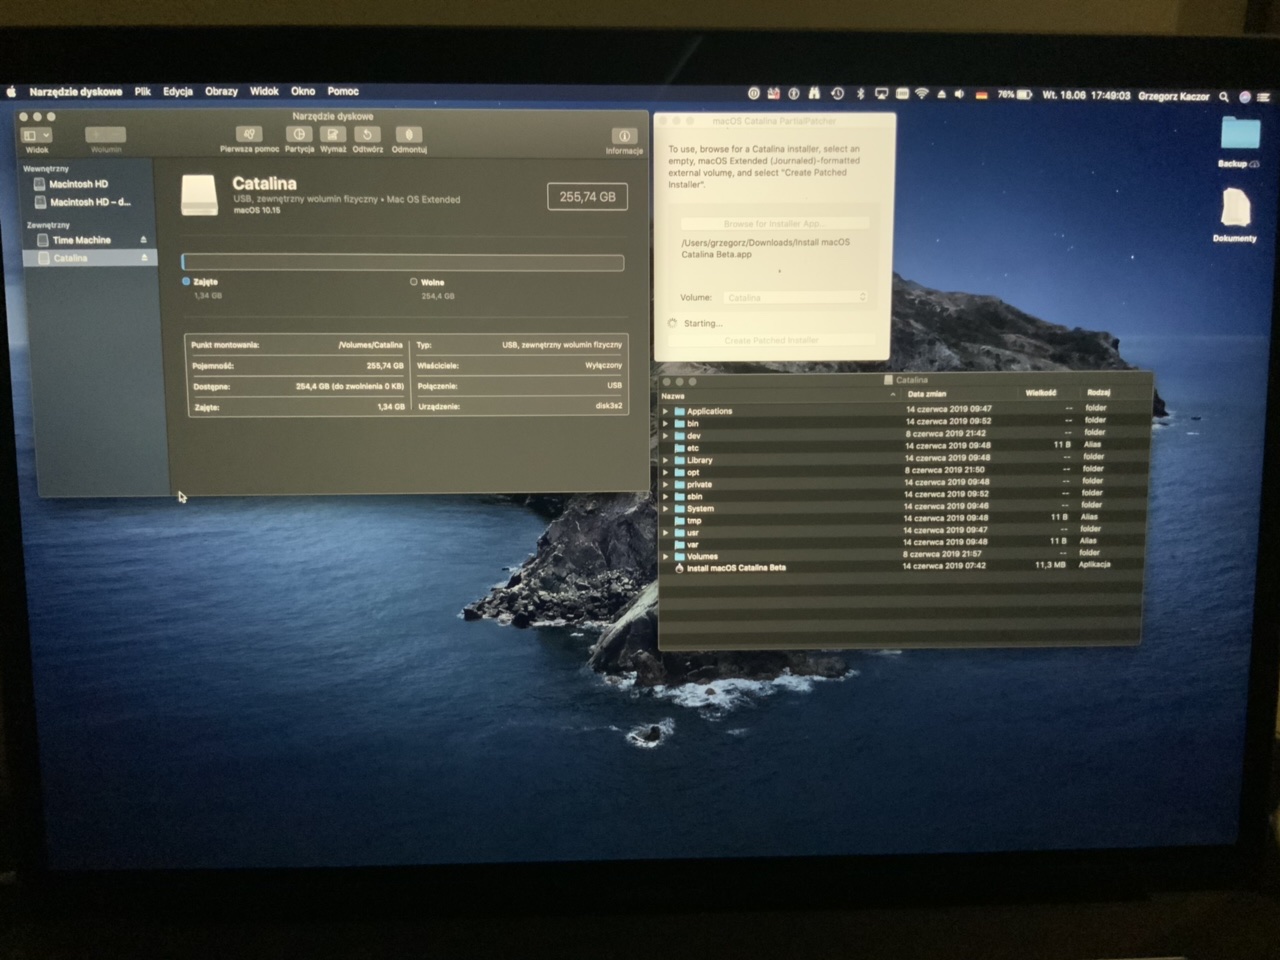1280x960 pixels.
Task: Open the Obrazy menu
Action: point(221,91)
